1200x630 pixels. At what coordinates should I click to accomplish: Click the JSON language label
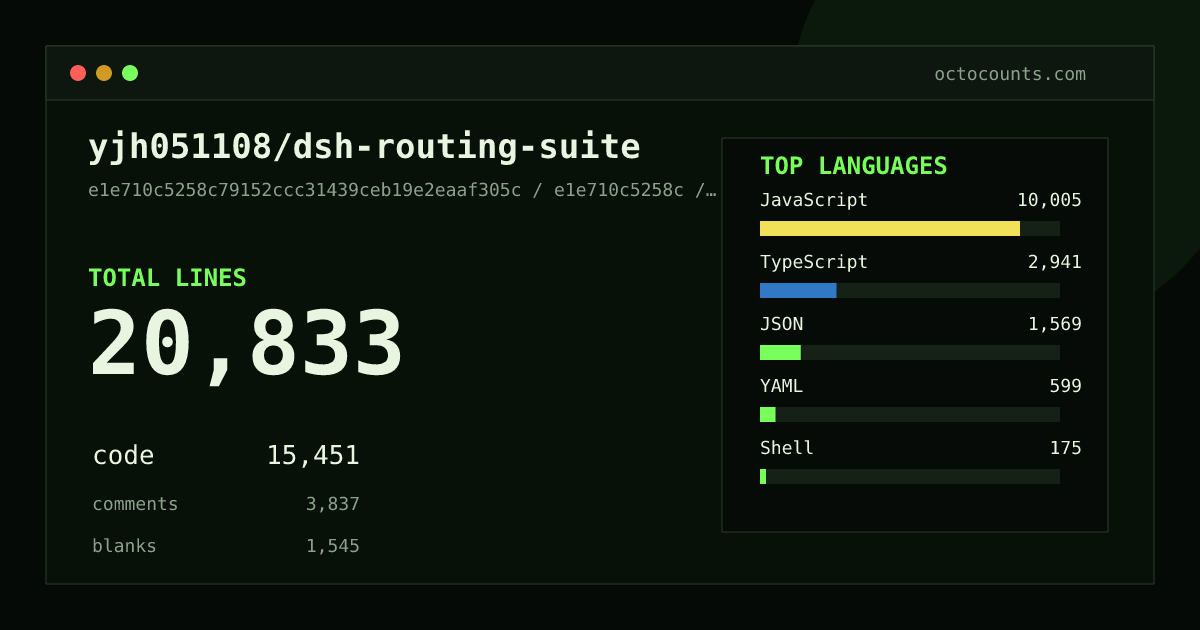781,324
